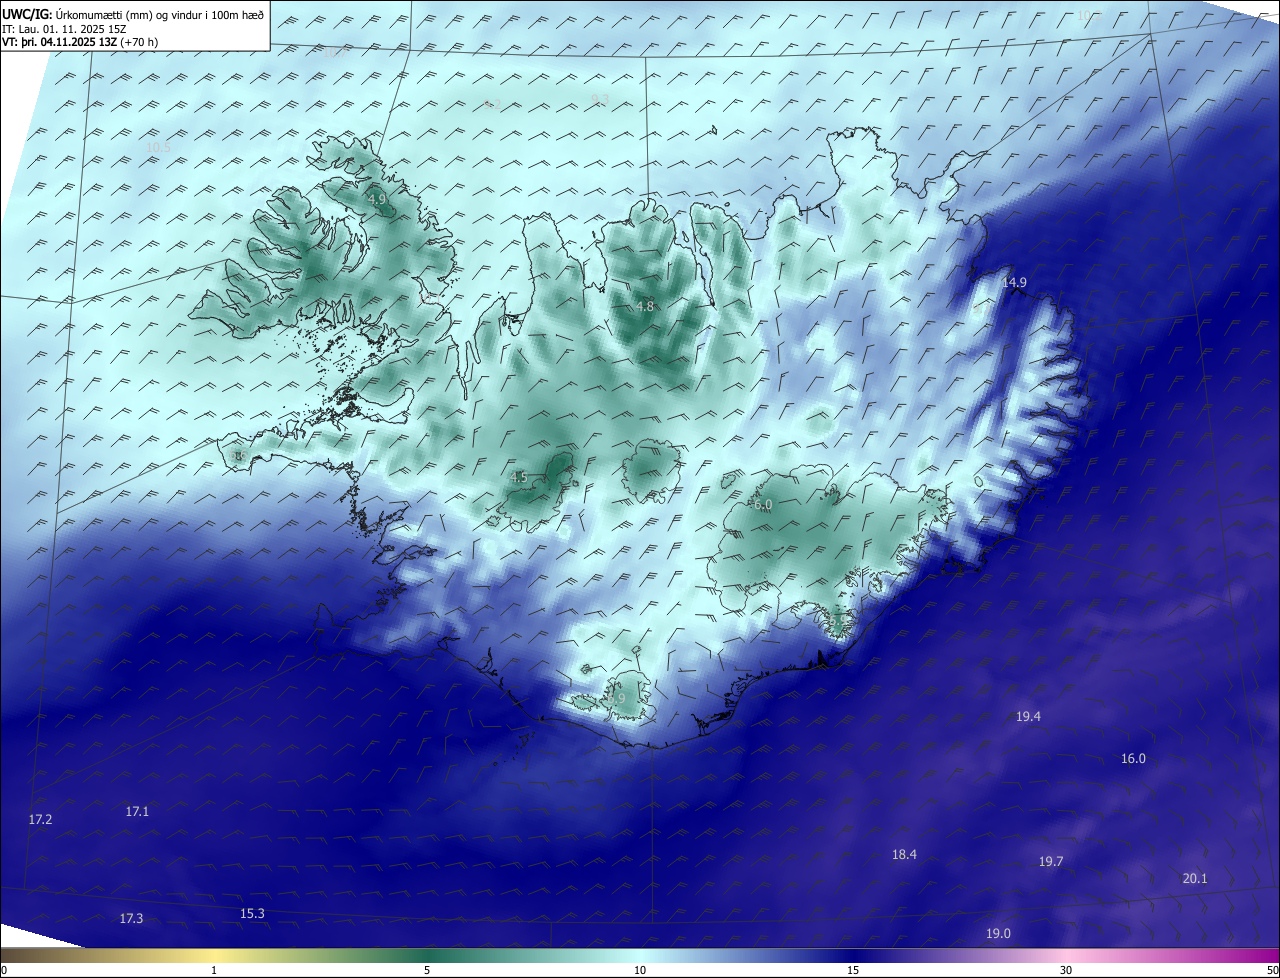
Task: Click the 18.4 value south of Iceland
Action: [904, 855]
